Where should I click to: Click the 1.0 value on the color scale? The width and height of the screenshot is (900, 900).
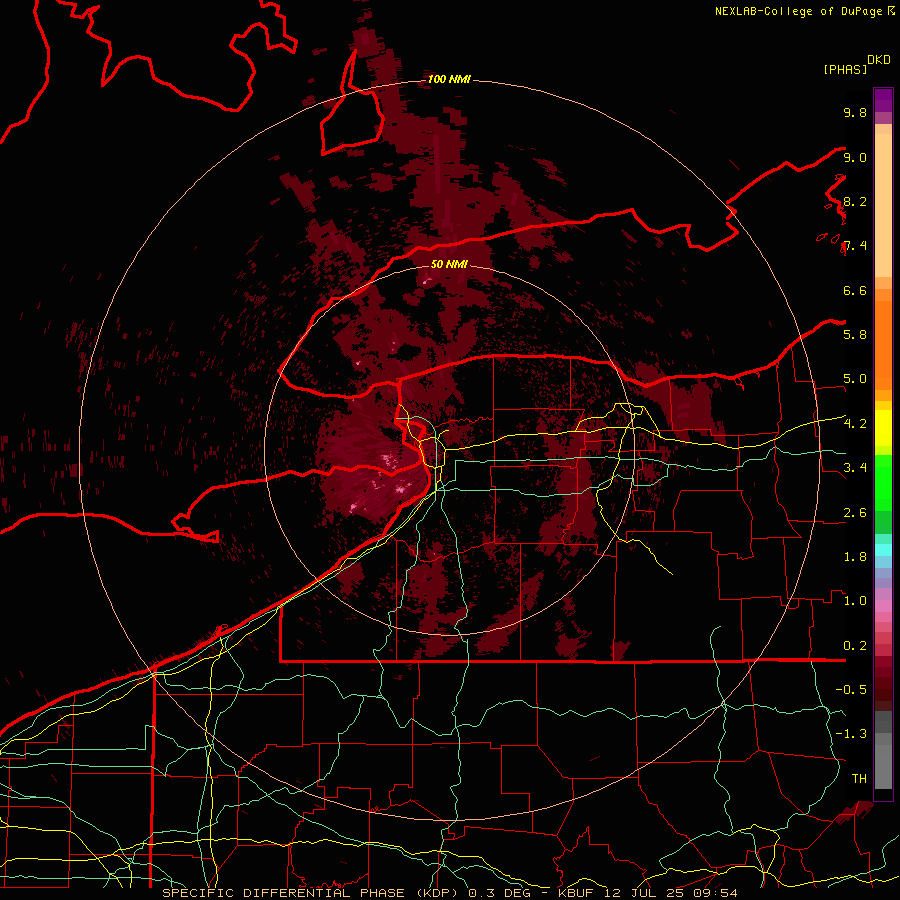pyautogui.click(x=855, y=601)
